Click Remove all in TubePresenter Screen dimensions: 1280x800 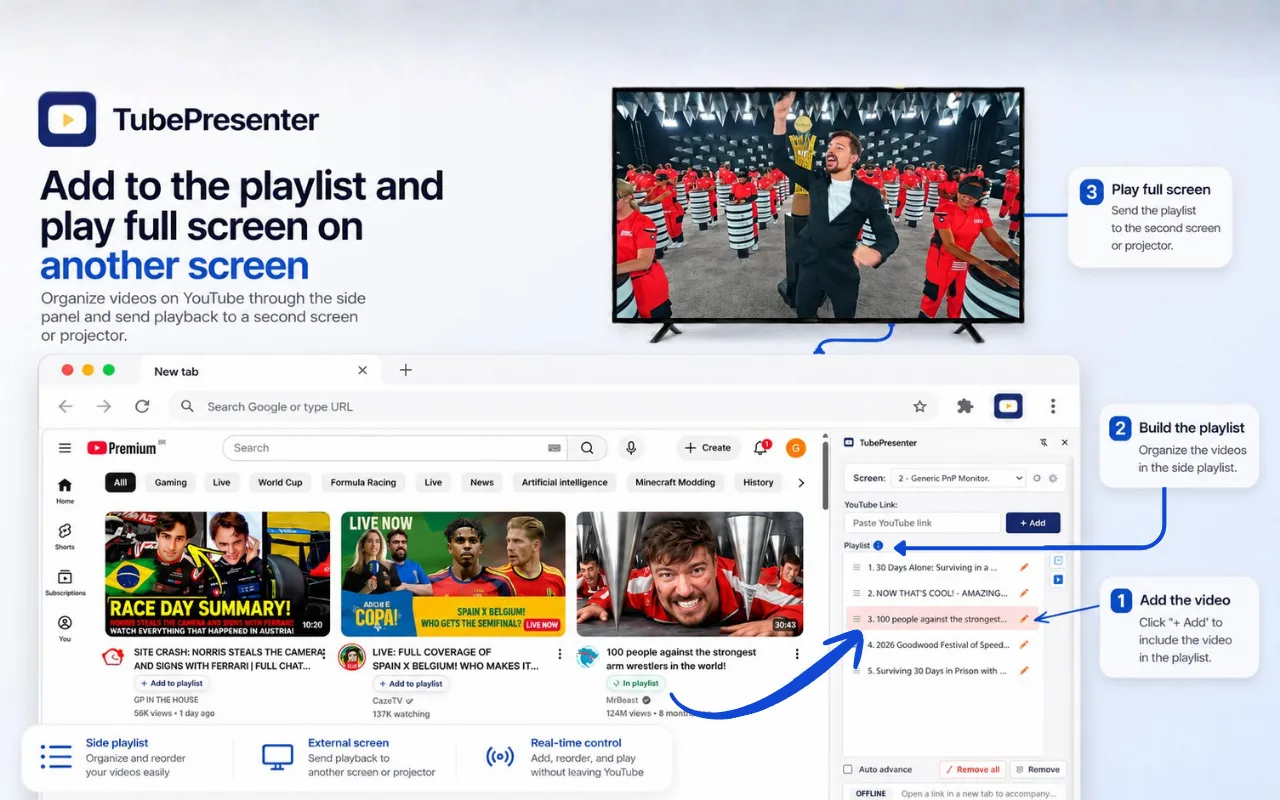(x=973, y=769)
